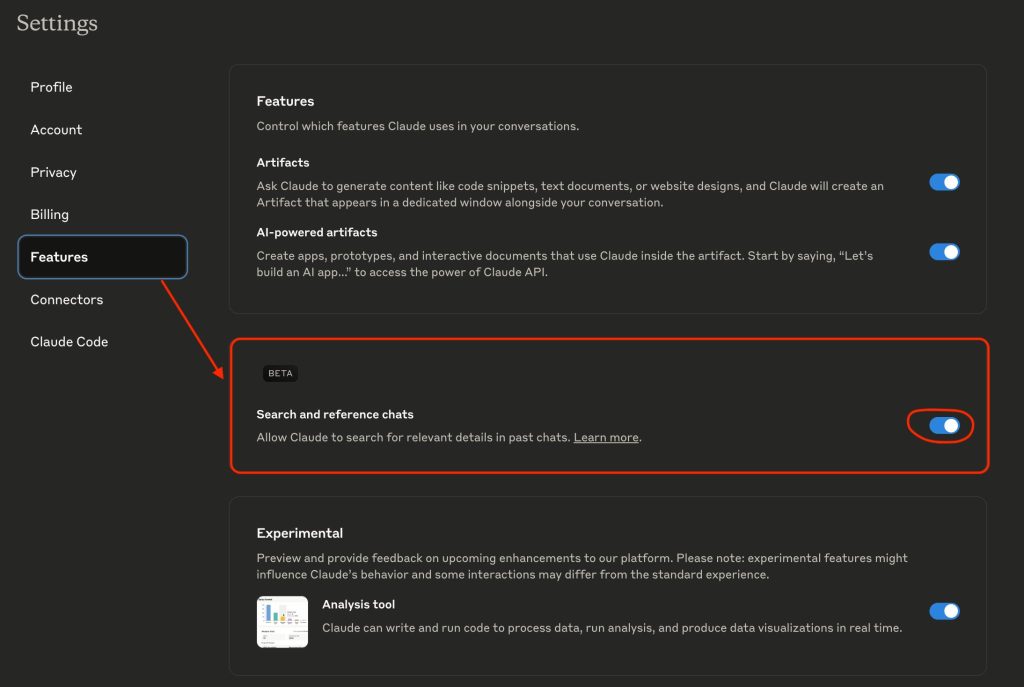Open the Account settings section
The width and height of the screenshot is (1024, 687).
click(x=56, y=129)
